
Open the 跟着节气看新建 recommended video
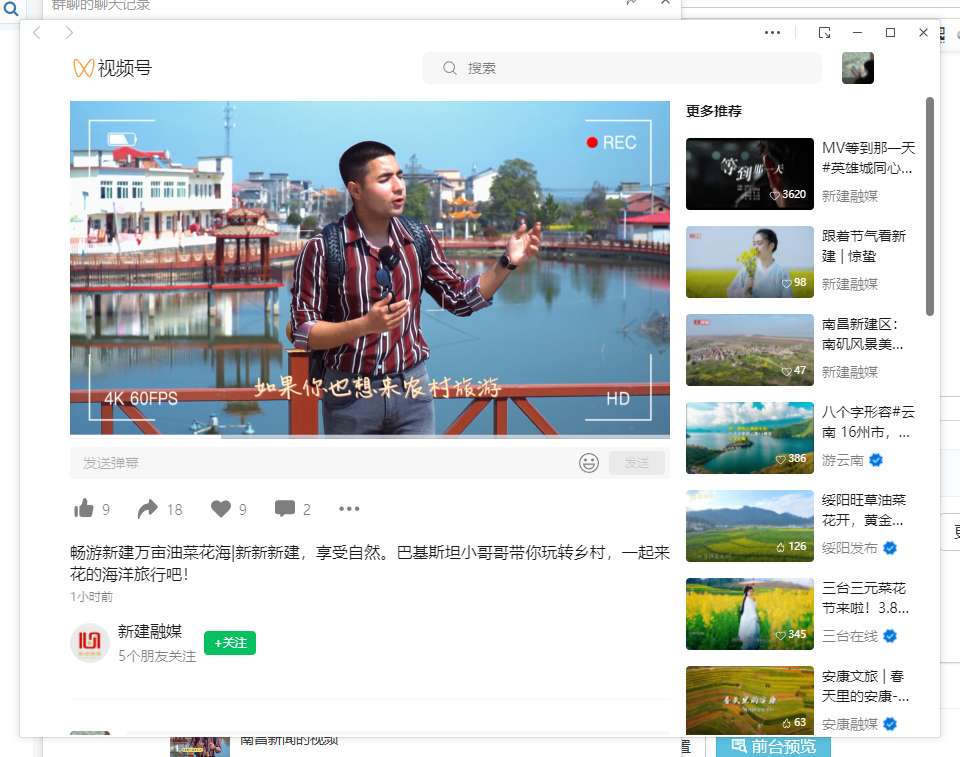coord(750,262)
